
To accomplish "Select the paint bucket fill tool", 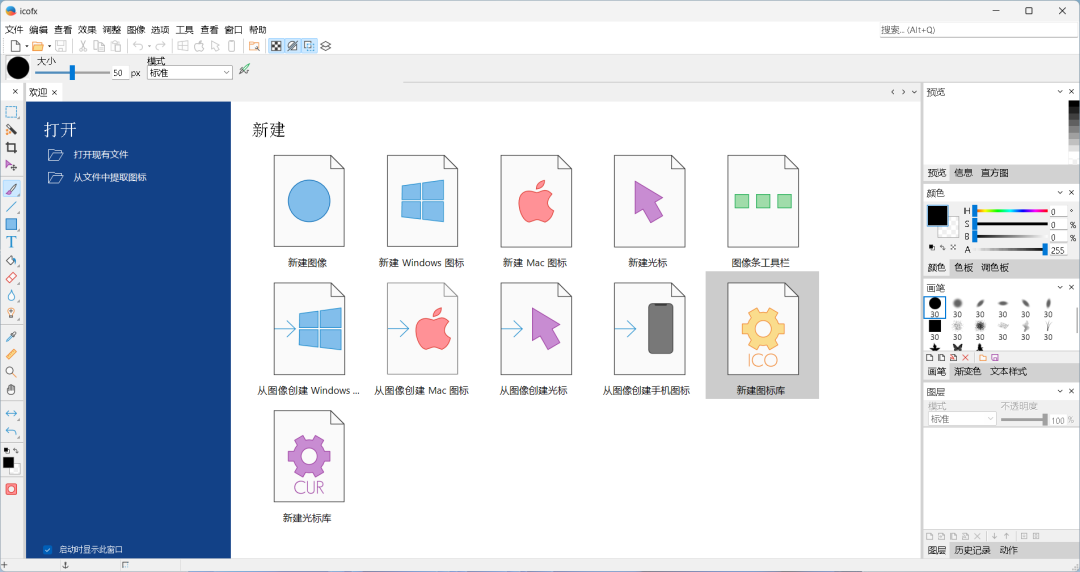I will [11, 261].
